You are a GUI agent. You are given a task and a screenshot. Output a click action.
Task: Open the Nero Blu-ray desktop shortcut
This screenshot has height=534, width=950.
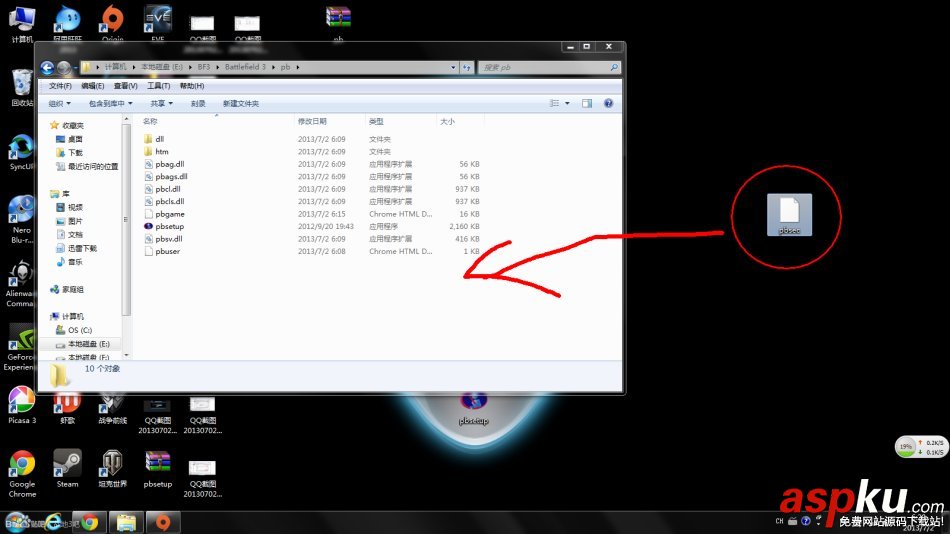[22, 219]
